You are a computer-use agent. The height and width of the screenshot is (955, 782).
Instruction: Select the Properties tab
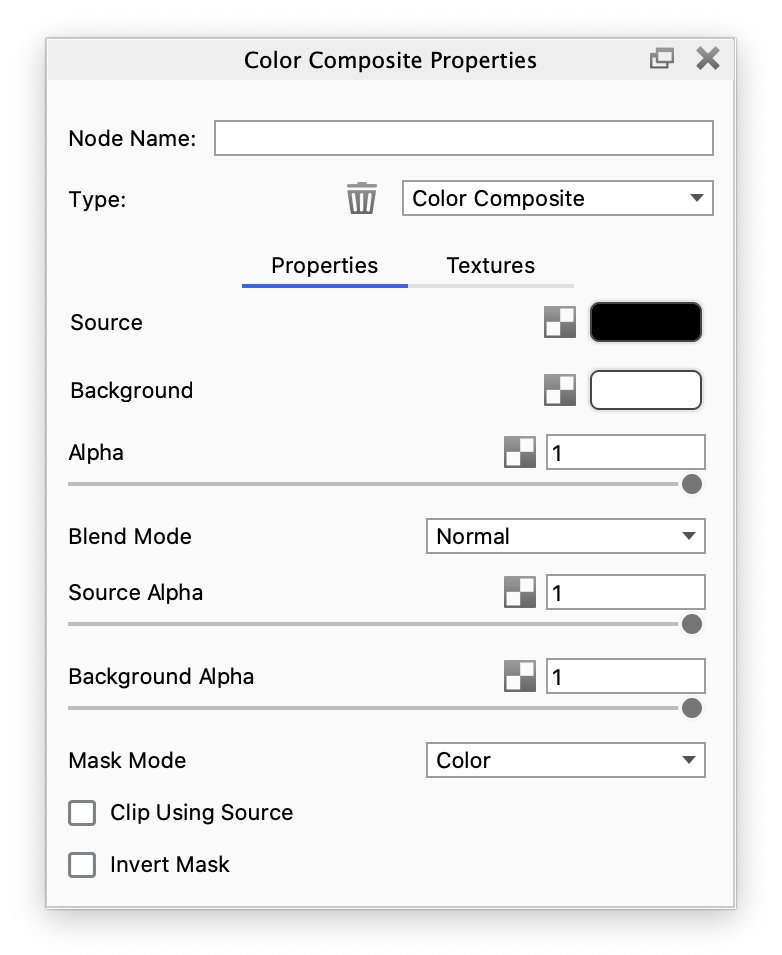tap(325, 266)
